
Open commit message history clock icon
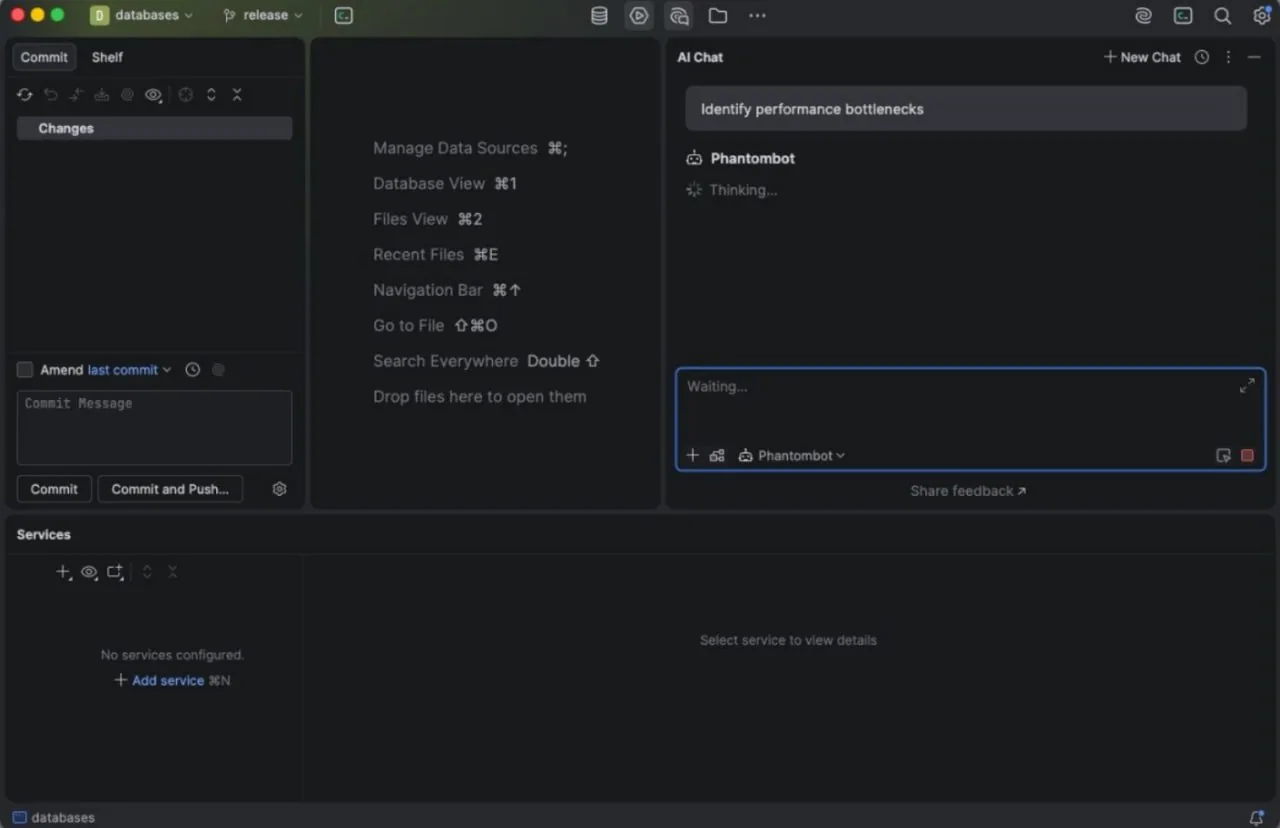pos(192,370)
